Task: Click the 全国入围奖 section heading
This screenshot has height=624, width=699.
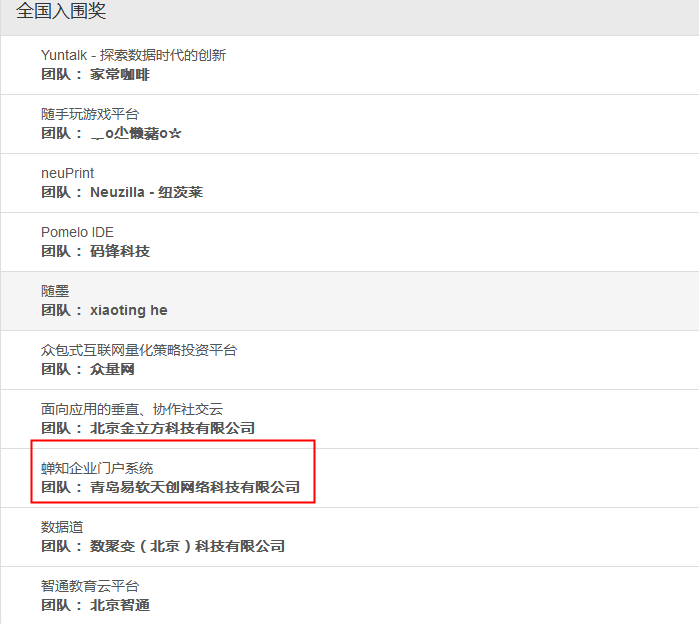Action: [x=61, y=11]
